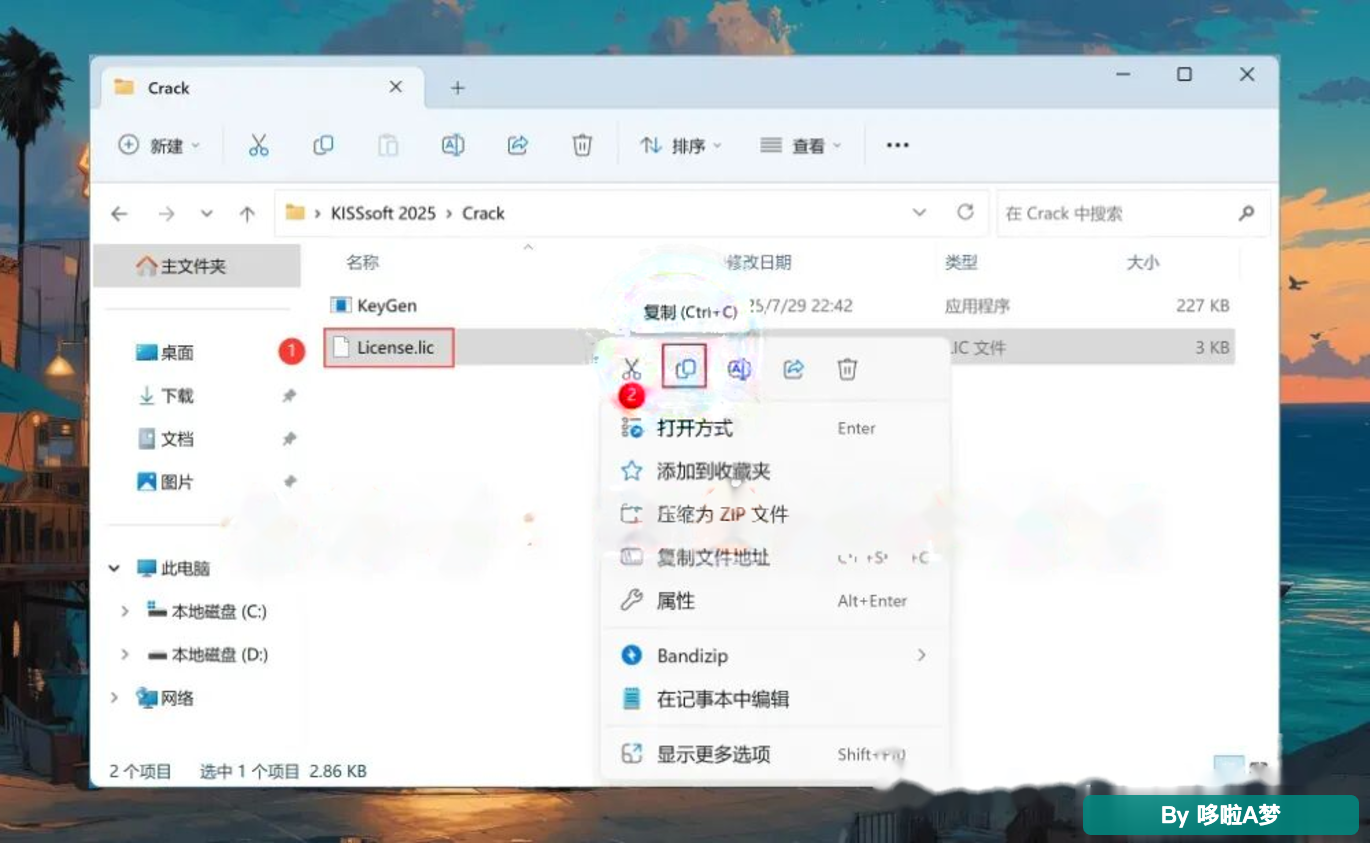
Task: Expand the 本地磁盘 (D:) node
Action: 124,654
